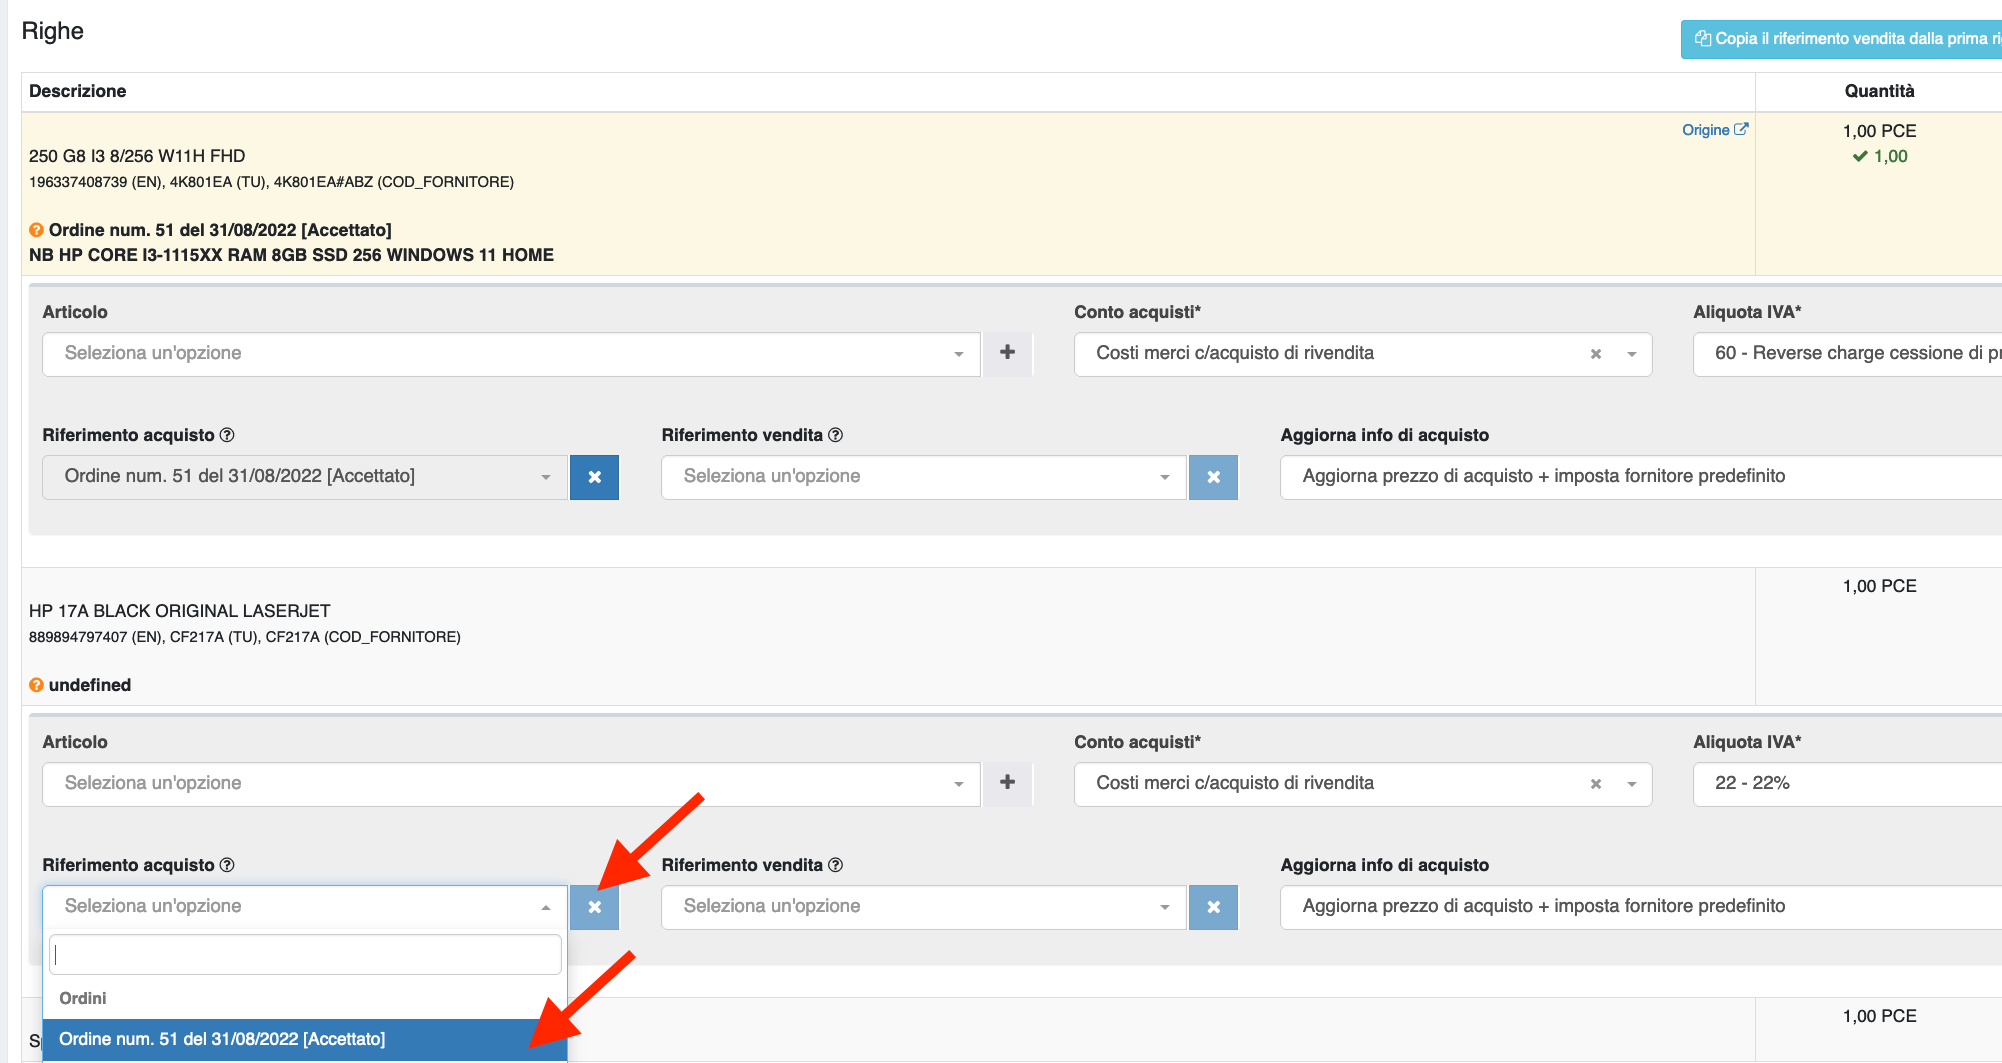Add new articolo in HP 17A row plus button
Screen dimensions: 2002x1063
1007,782
